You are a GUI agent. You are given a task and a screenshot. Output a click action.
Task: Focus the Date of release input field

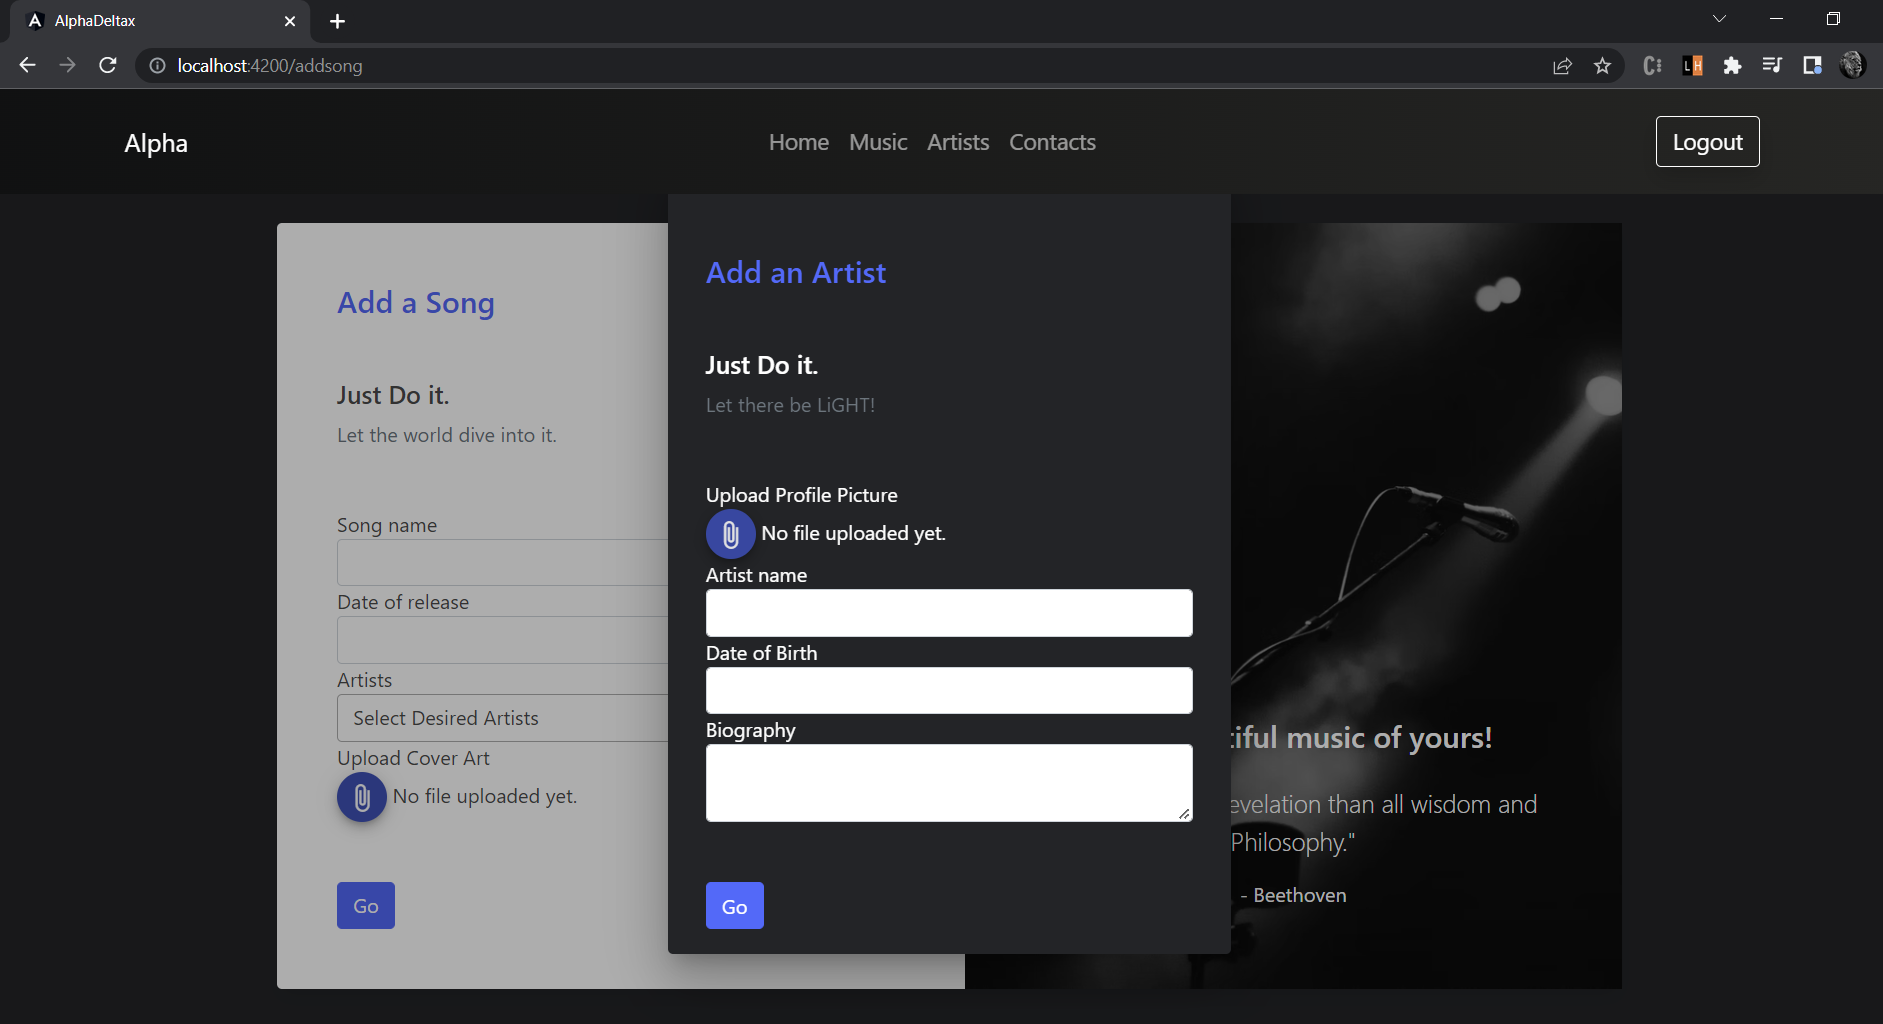point(502,640)
